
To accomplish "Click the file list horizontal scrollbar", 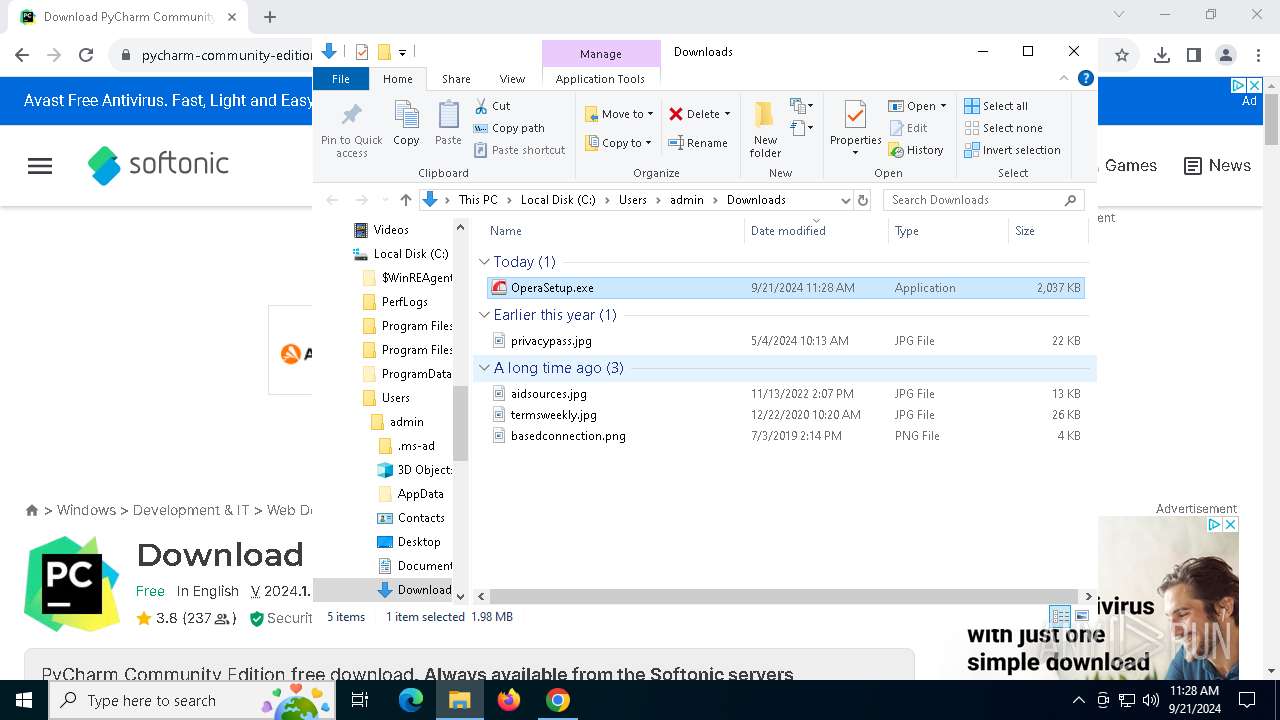I will pos(785,596).
